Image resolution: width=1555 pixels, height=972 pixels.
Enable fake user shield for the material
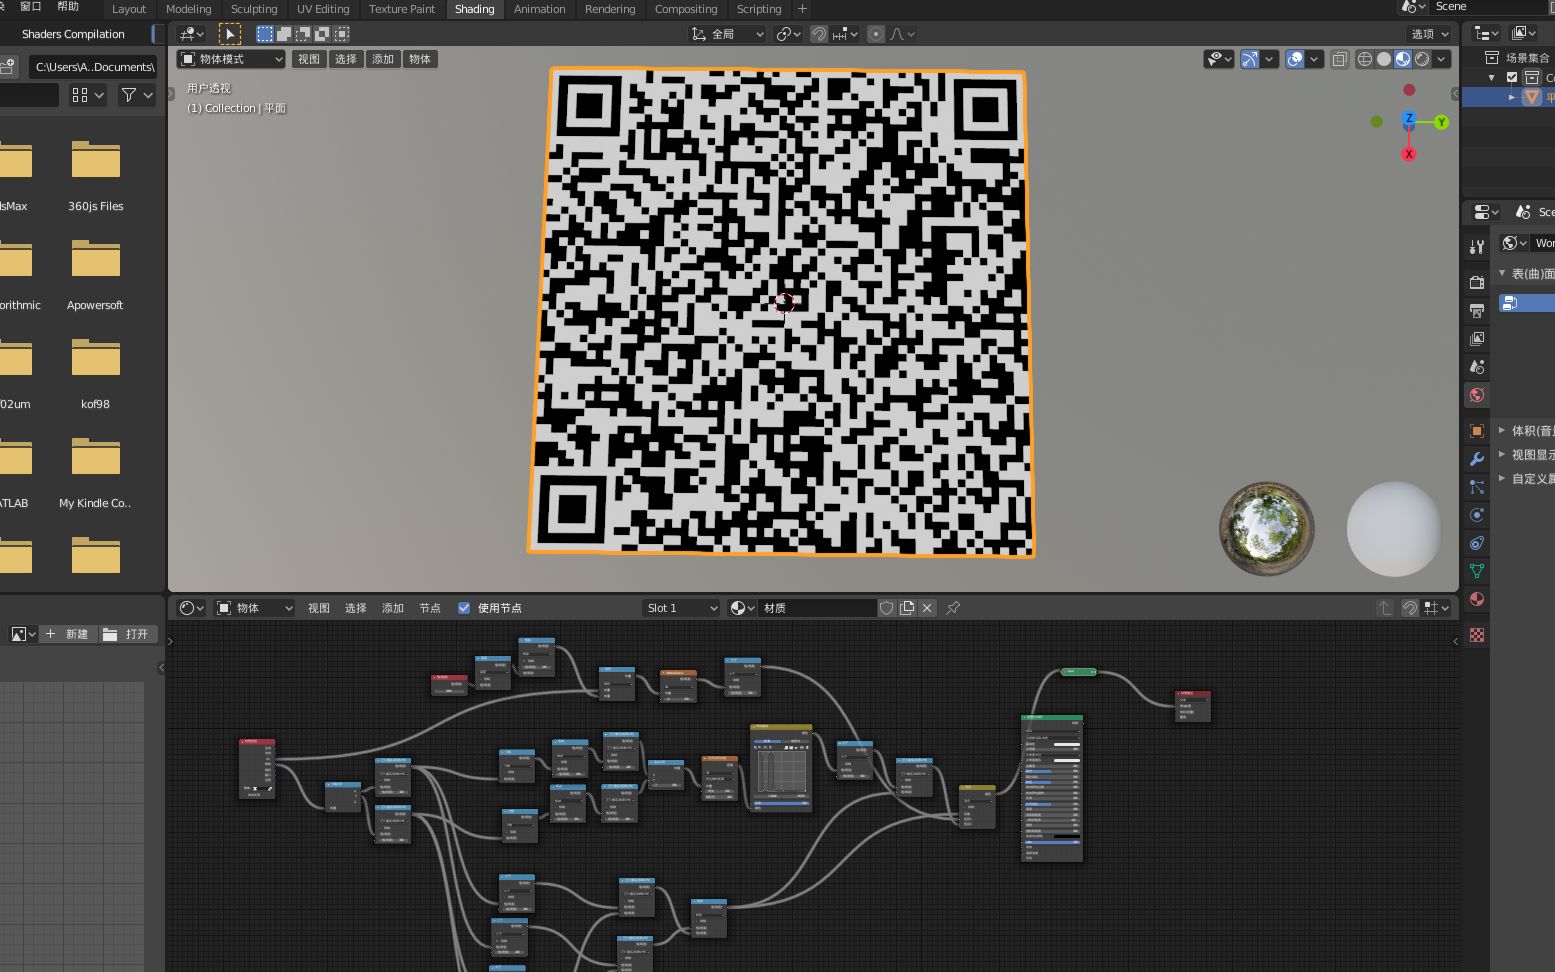[886, 607]
